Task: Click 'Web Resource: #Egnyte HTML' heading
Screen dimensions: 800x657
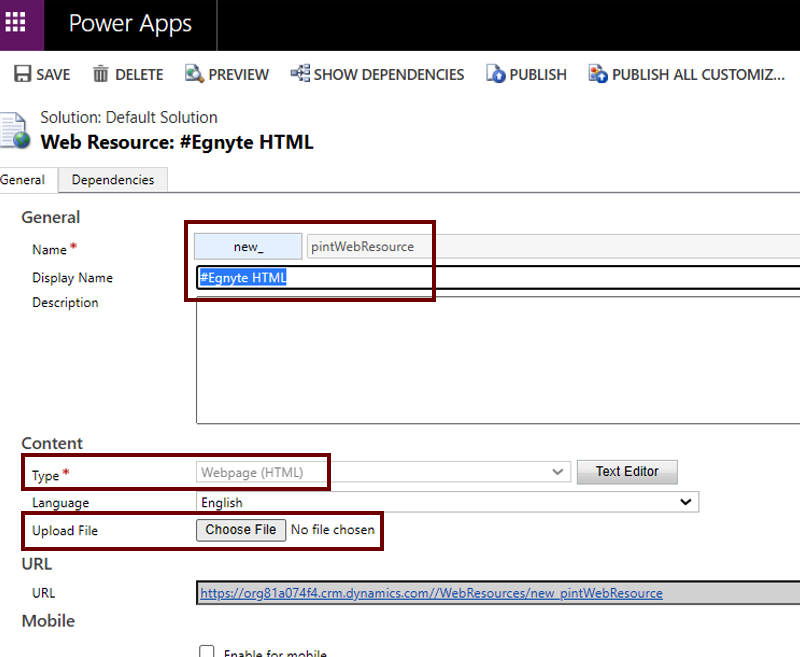Action: coord(177,142)
